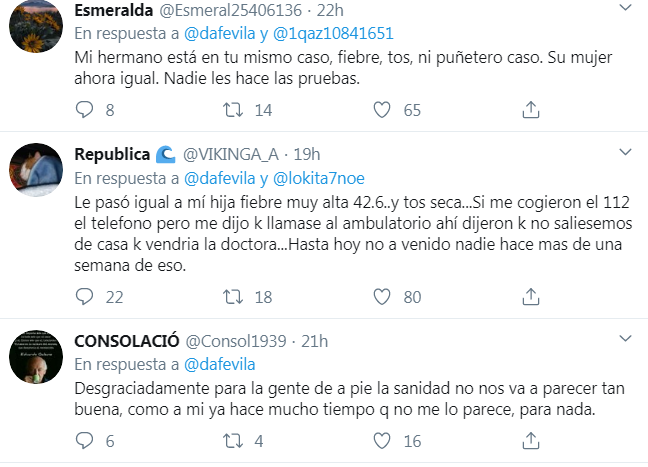Open more options for Republica's tweet
Image resolution: width=648 pixels, height=467 pixels.
point(625,152)
